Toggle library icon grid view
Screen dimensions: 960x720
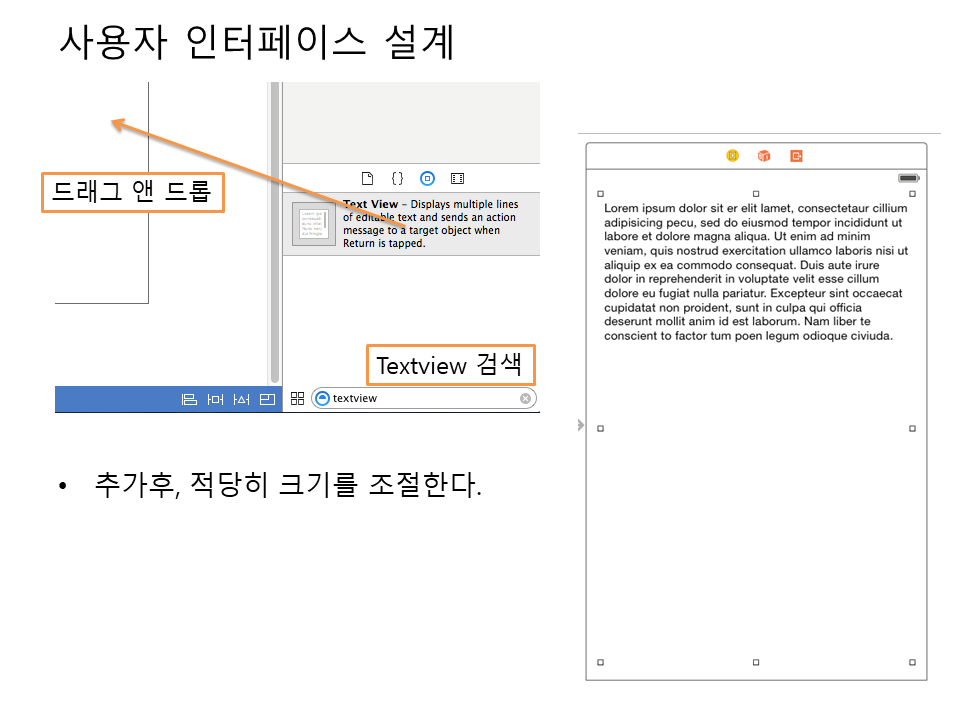297,398
